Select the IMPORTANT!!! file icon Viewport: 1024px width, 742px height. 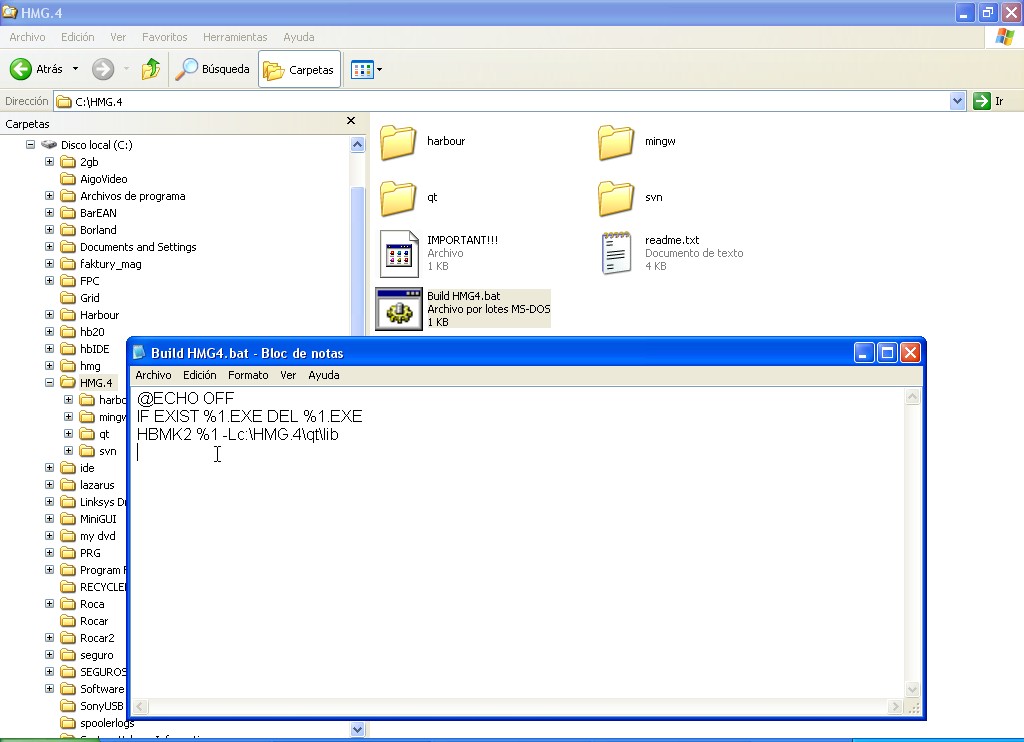[399, 253]
